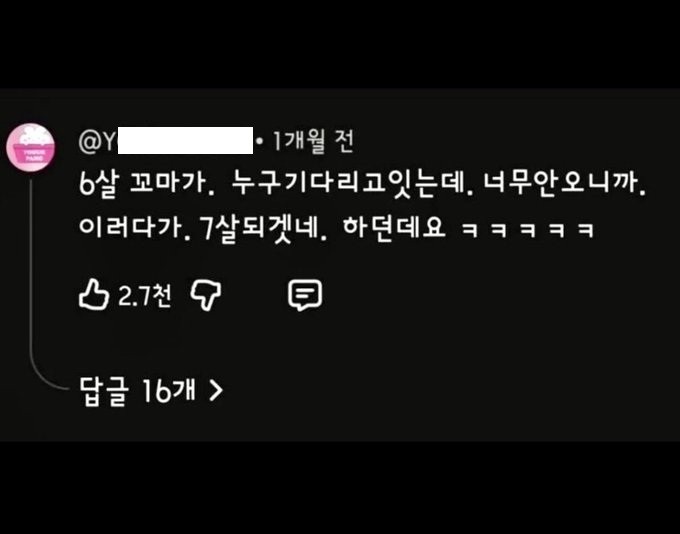Screen dimensions: 680x534
Task: Click the chevron next to 답글 16개
Action: point(216,390)
